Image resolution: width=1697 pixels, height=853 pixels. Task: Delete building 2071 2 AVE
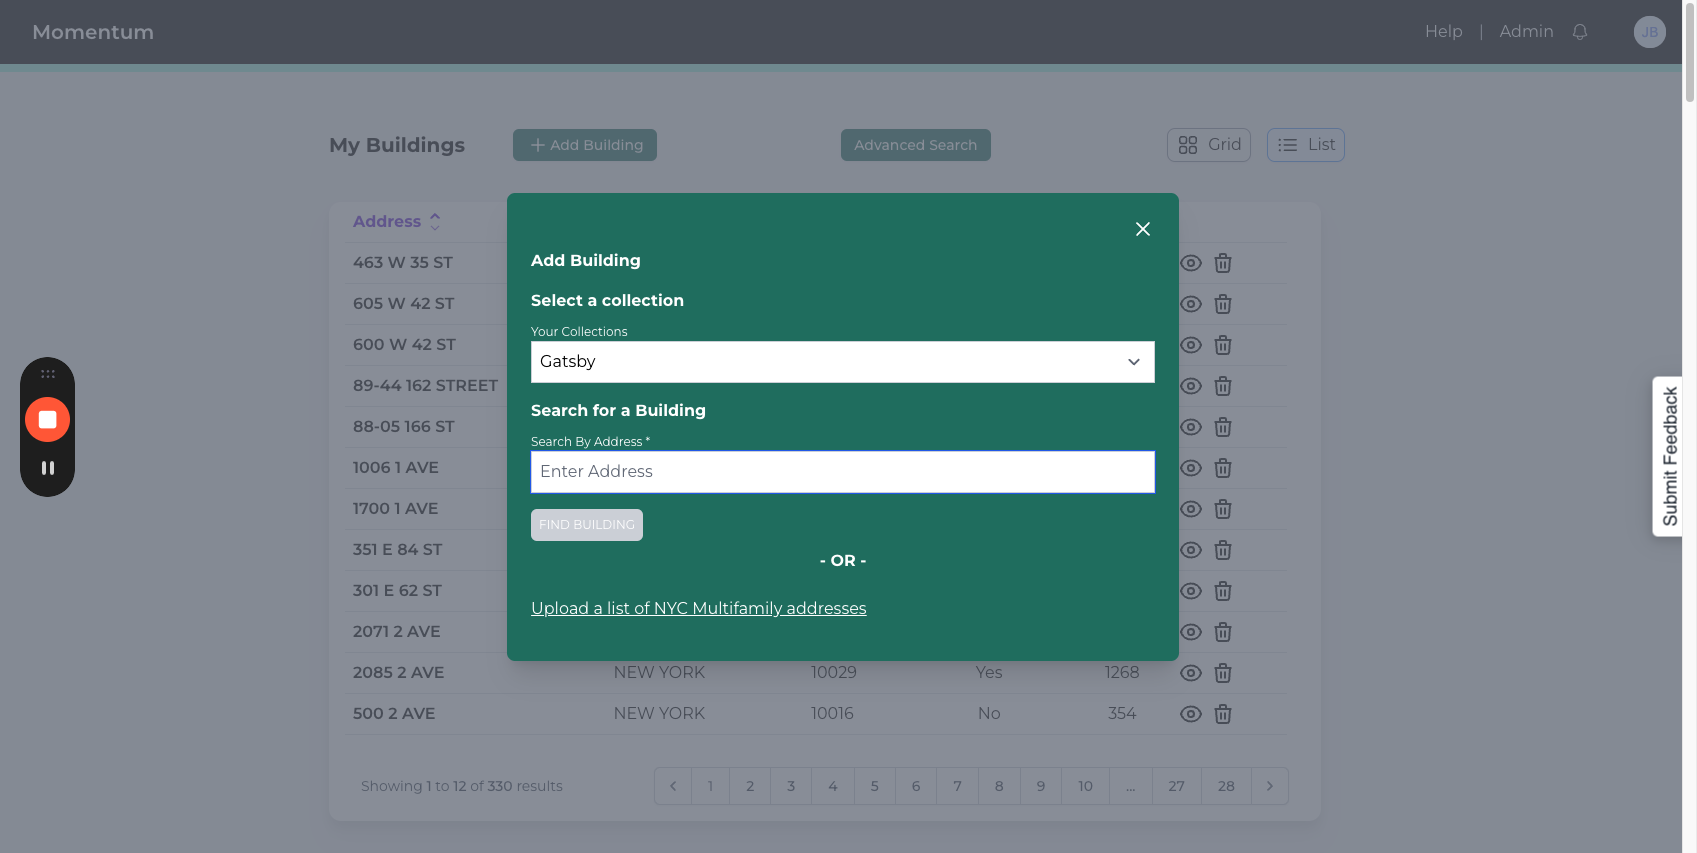pyautogui.click(x=1223, y=632)
